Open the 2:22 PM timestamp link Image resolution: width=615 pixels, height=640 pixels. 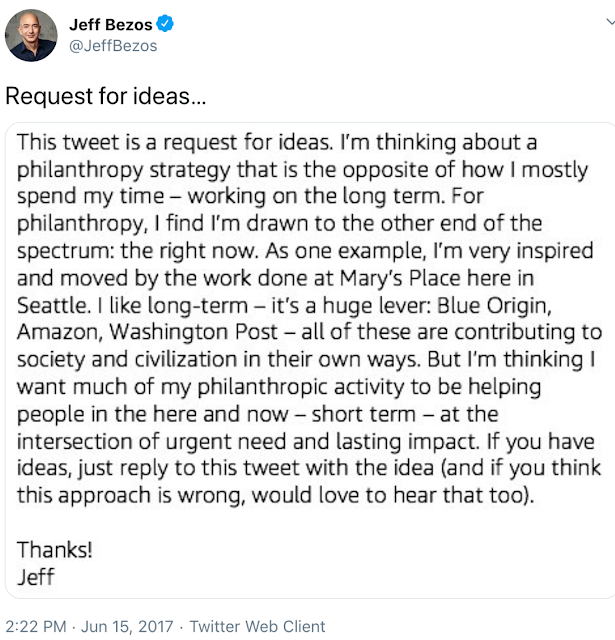coord(35,627)
